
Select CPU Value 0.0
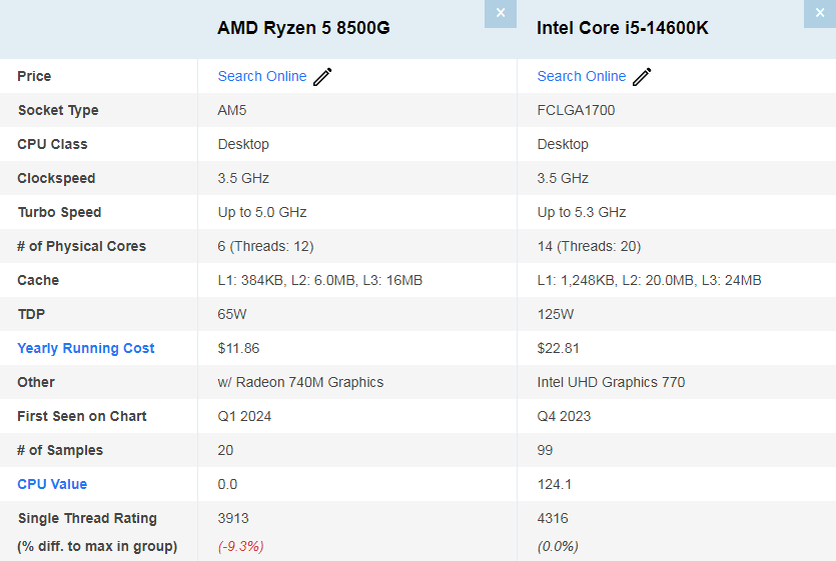[227, 484]
